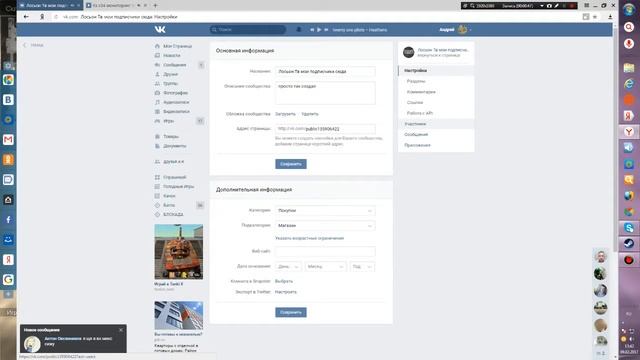This screenshot has height=360, width=640.
Task: Open Internet Explorer from the right taskbar
Action: 629,84
